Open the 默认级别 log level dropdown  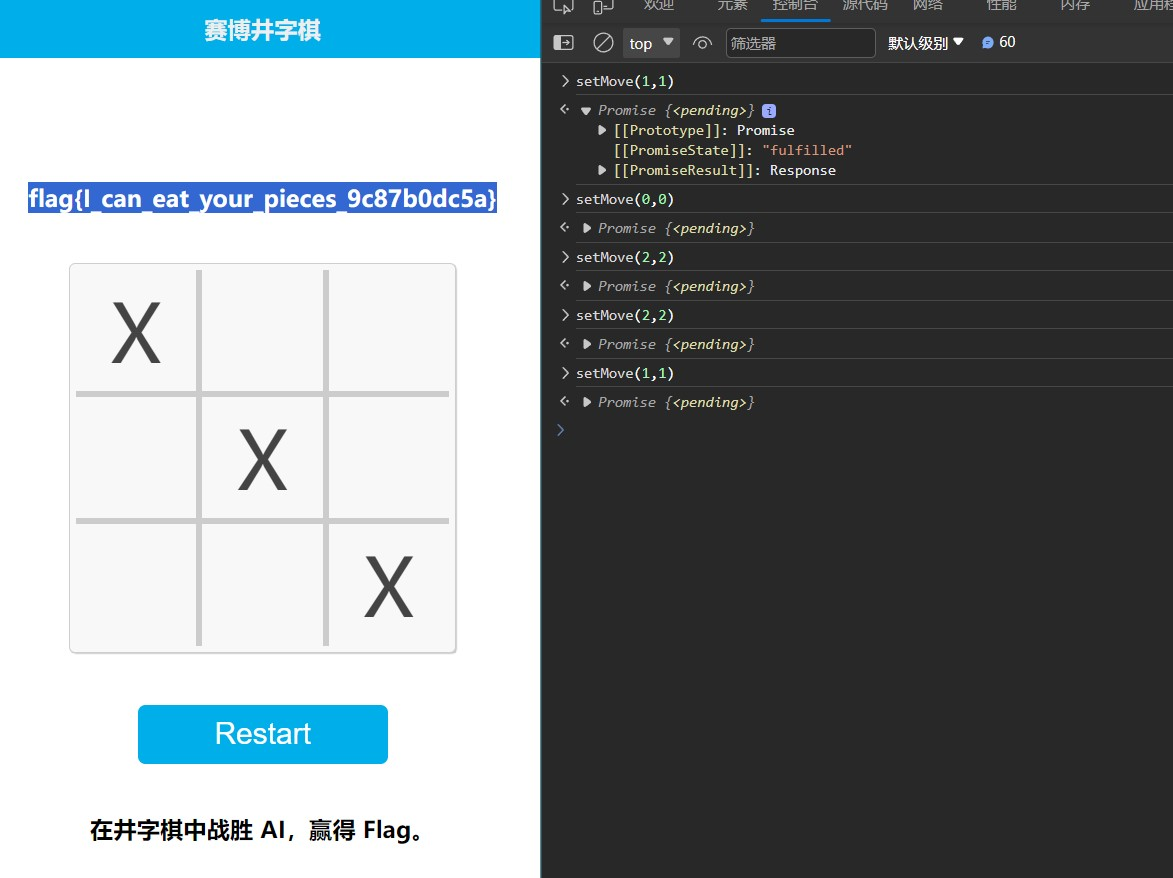pyautogui.click(x=925, y=43)
